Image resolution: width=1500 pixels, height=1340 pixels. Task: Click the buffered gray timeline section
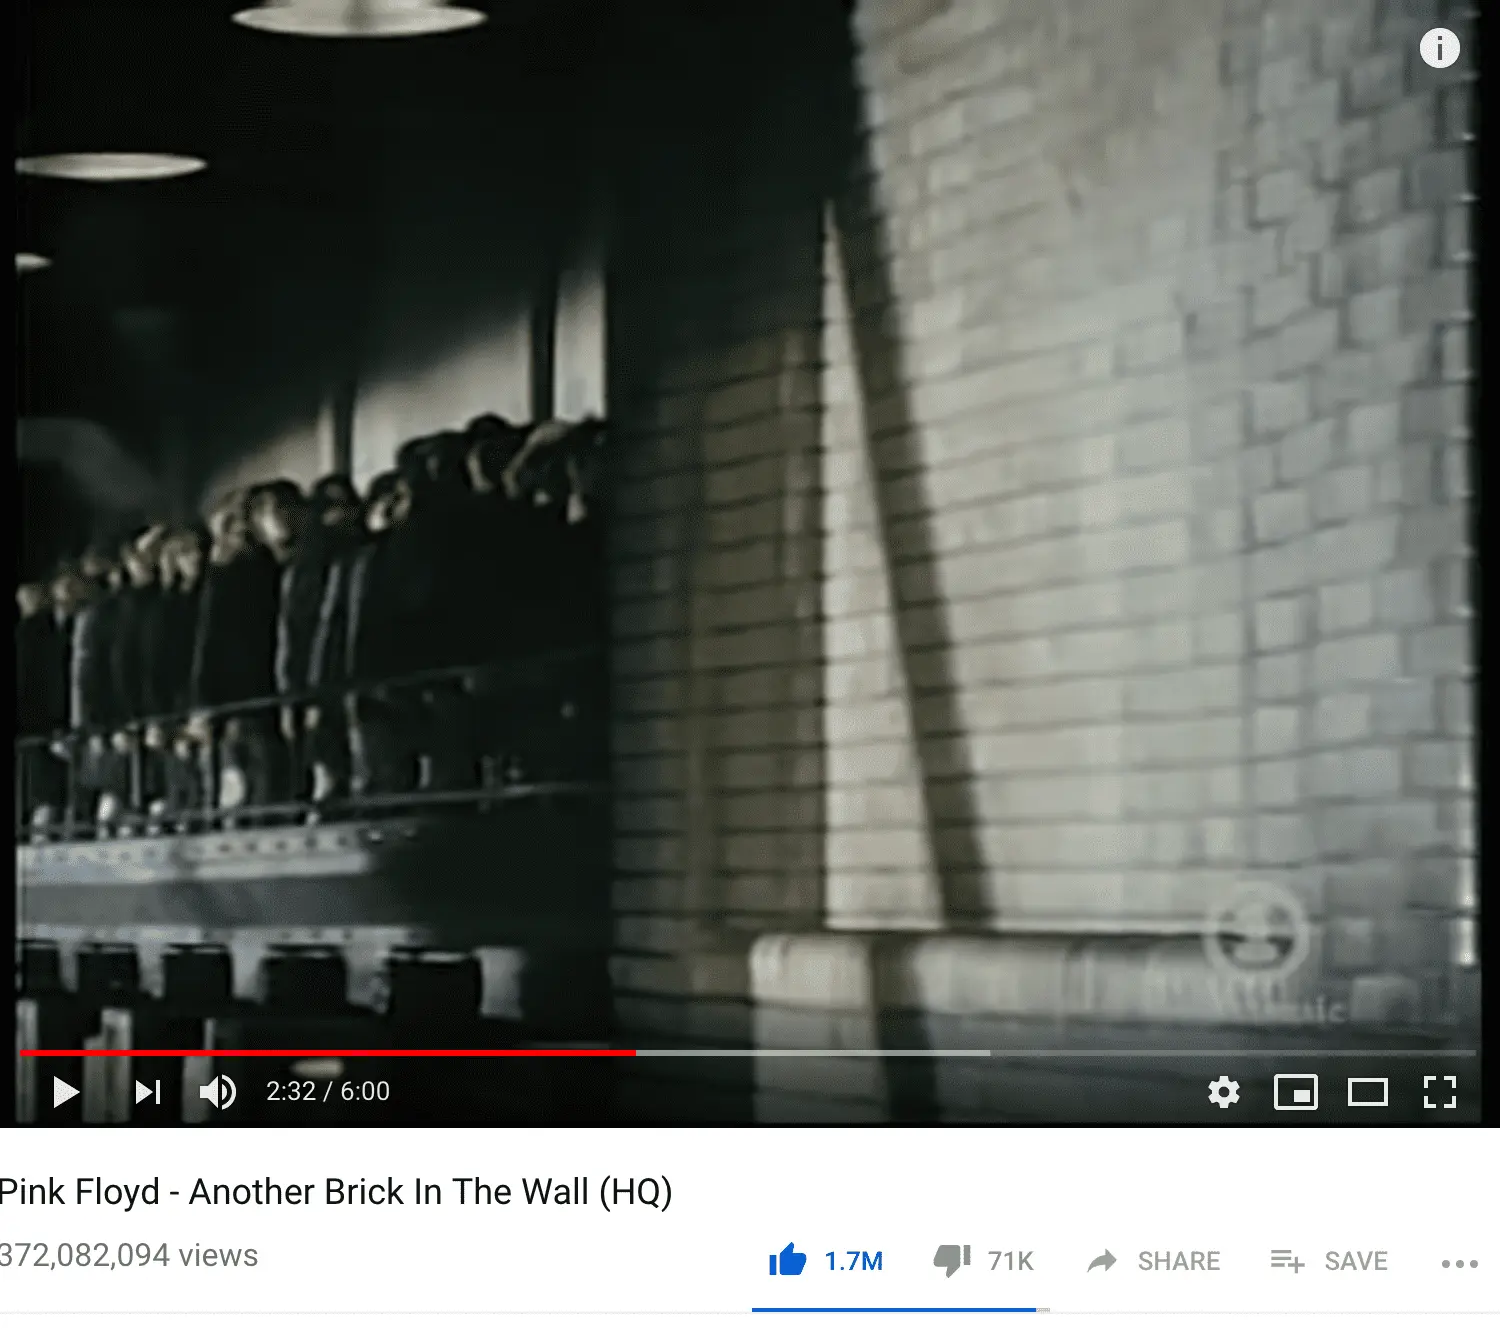[x=812, y=1053]
